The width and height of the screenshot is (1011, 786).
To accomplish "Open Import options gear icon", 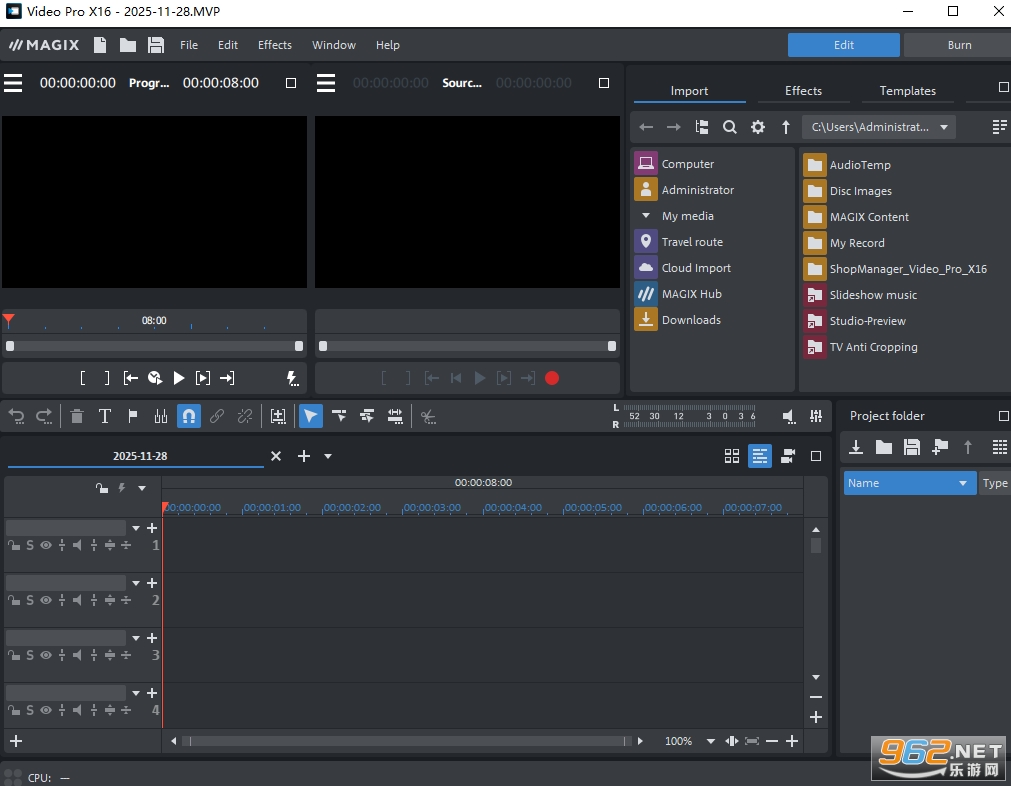I will pos(758,127).
